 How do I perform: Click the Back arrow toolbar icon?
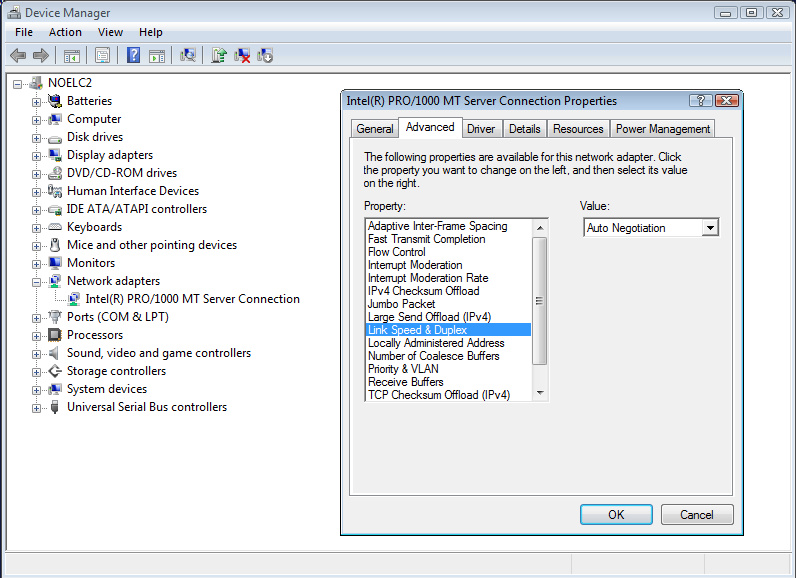click(x=18, y=55)
